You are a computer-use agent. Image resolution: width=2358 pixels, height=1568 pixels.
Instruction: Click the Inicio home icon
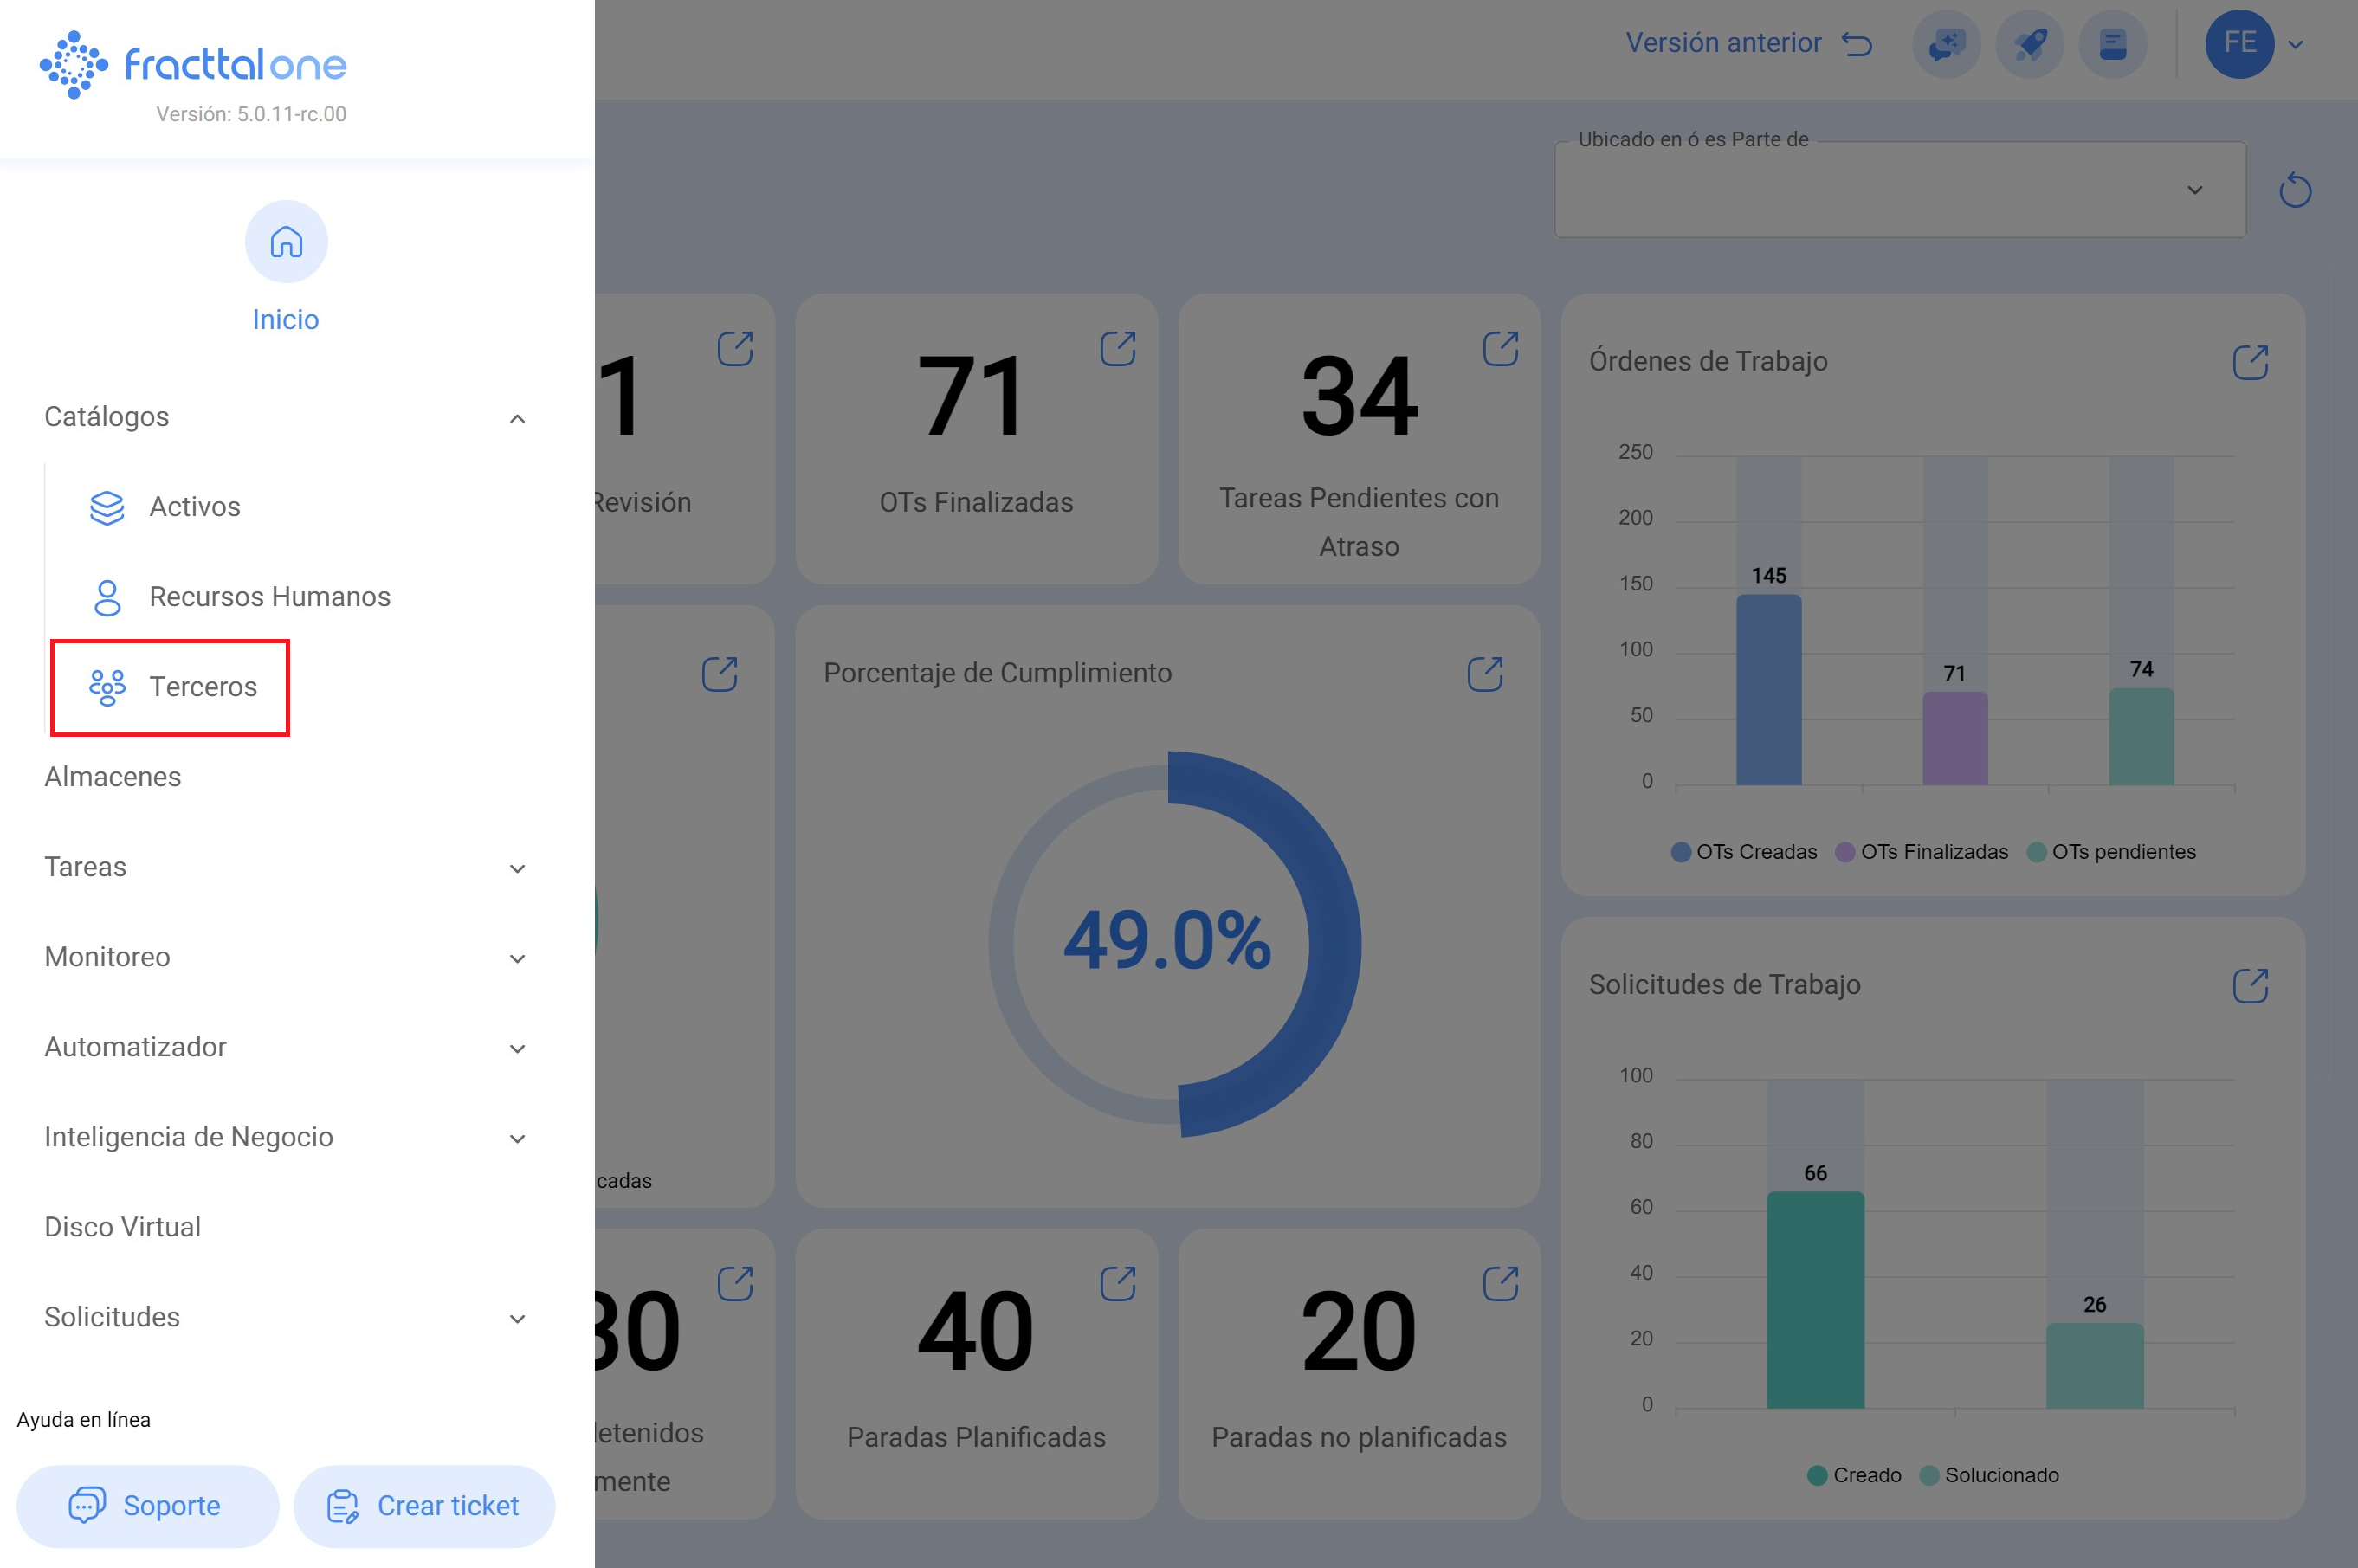click(286, 242)
